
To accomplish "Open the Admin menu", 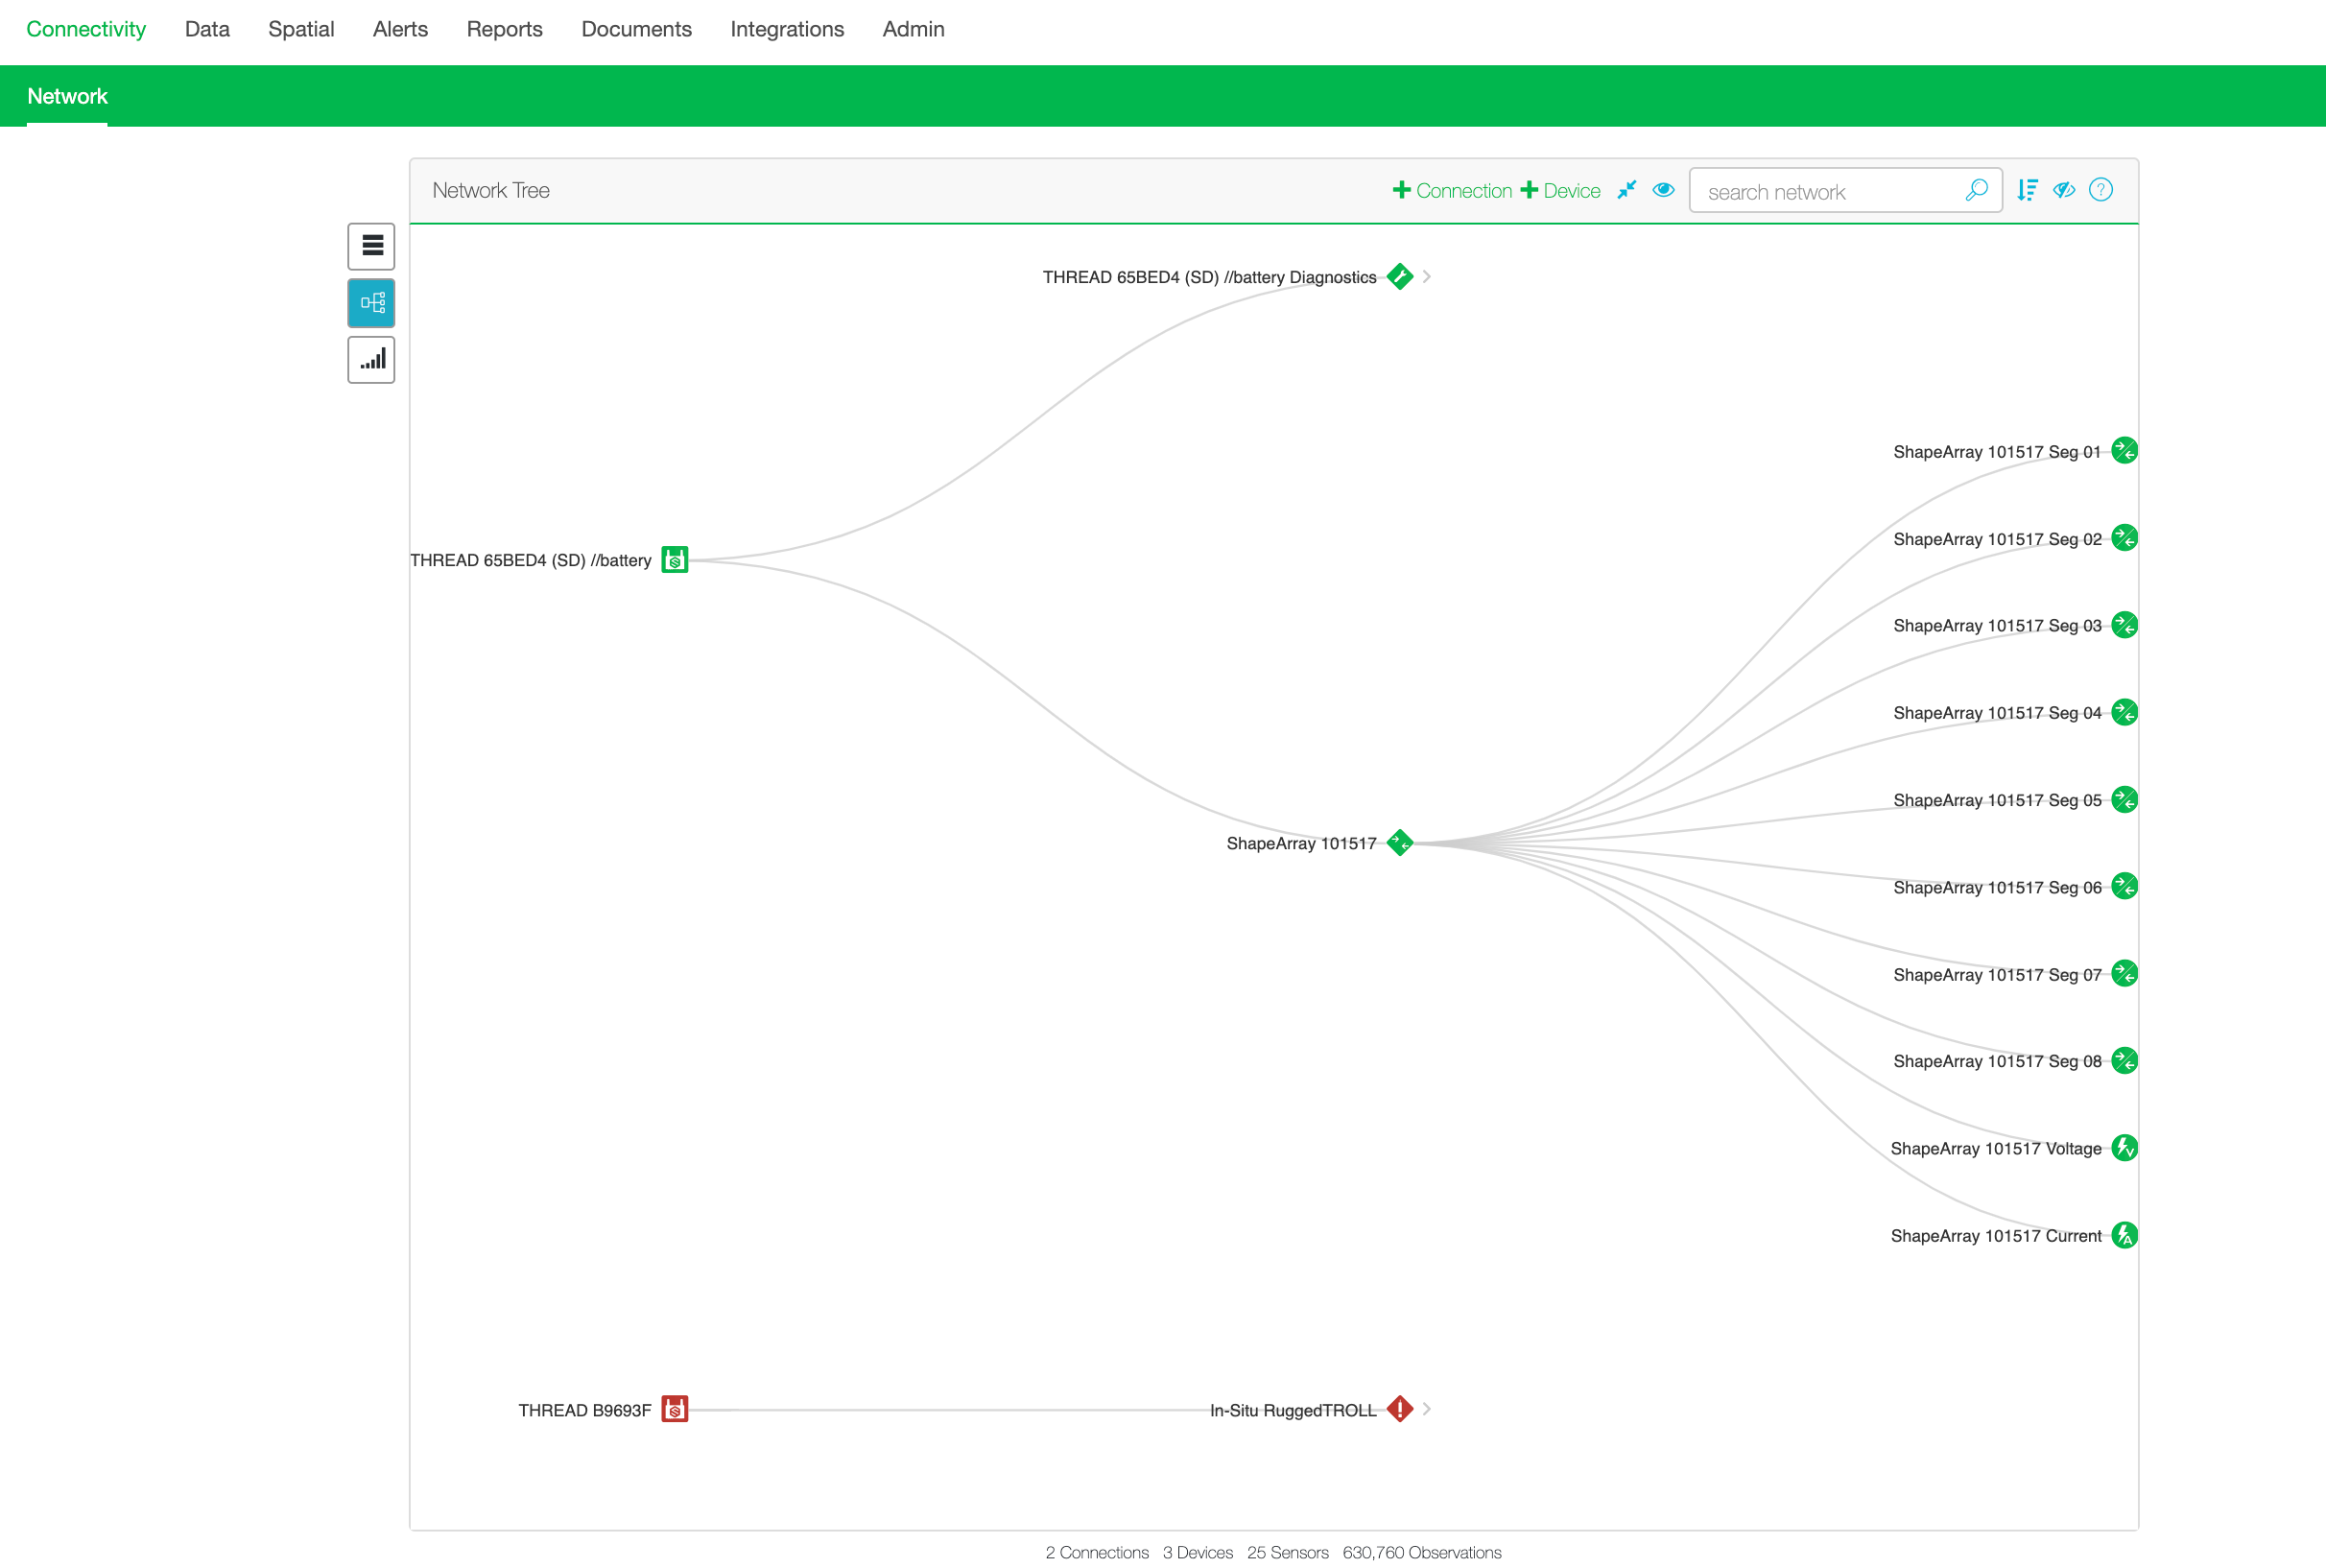I will (x=913, y=29).
